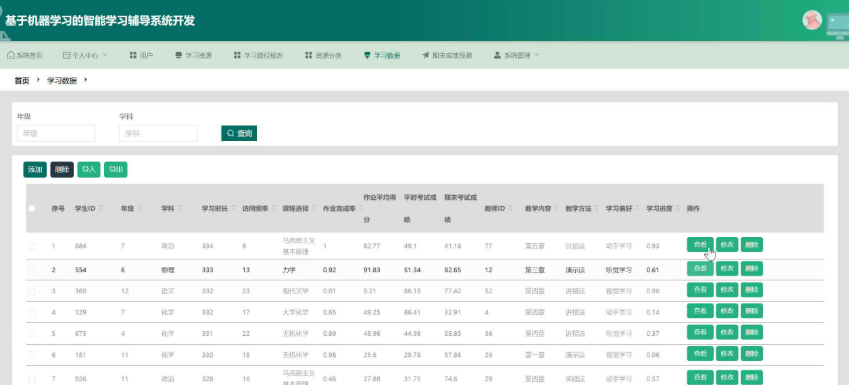Click the 首页 breadcrumb link
Viewport: 849px width, 385px height.
(x=22, y=81)
